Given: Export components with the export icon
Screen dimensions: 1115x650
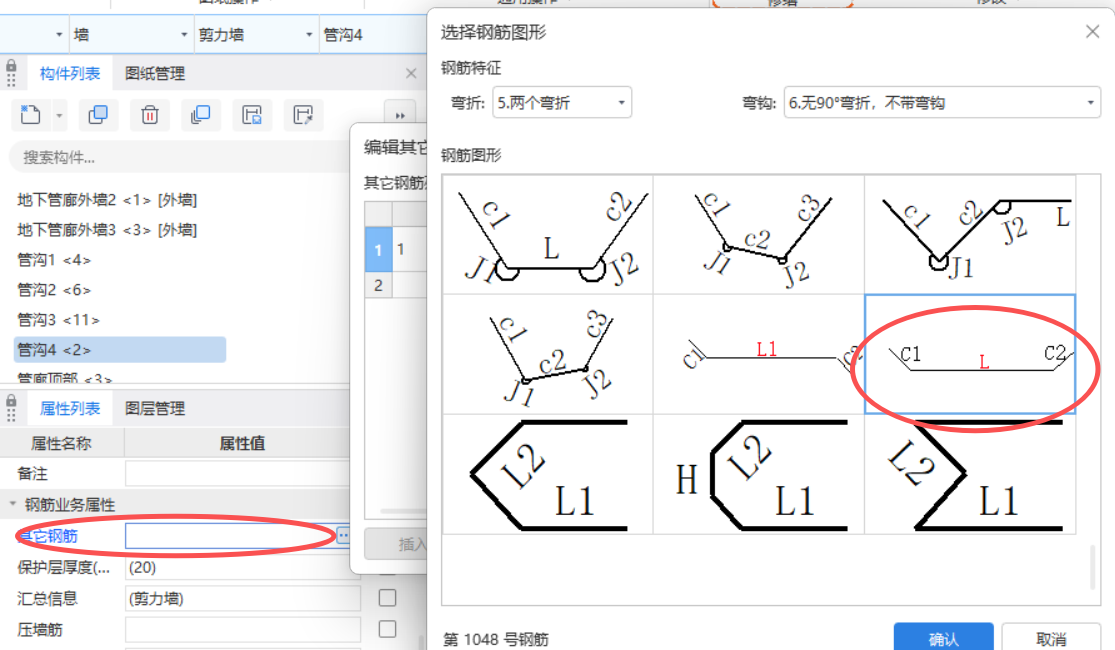Looking at the screenshot, I should pyautogui.click(x=304, y=115).
